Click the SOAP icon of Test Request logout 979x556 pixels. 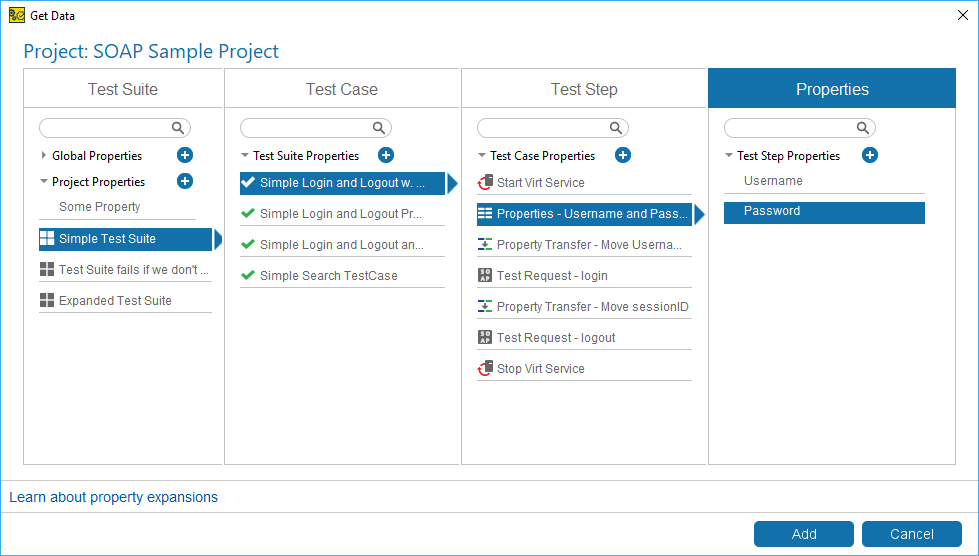[485, 338]
